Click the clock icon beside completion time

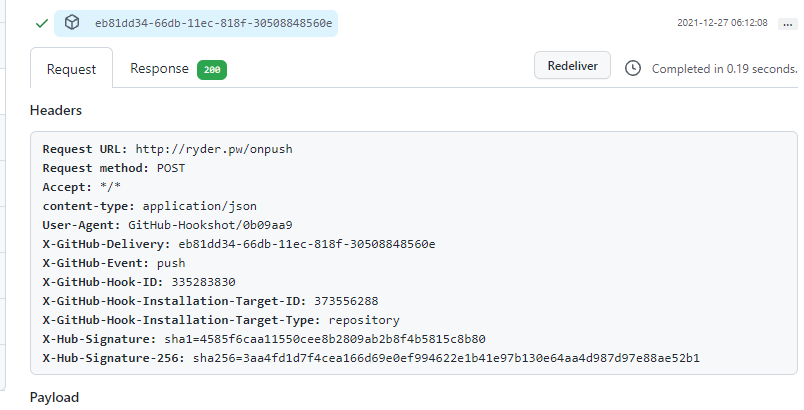click(x=632, y=68)
